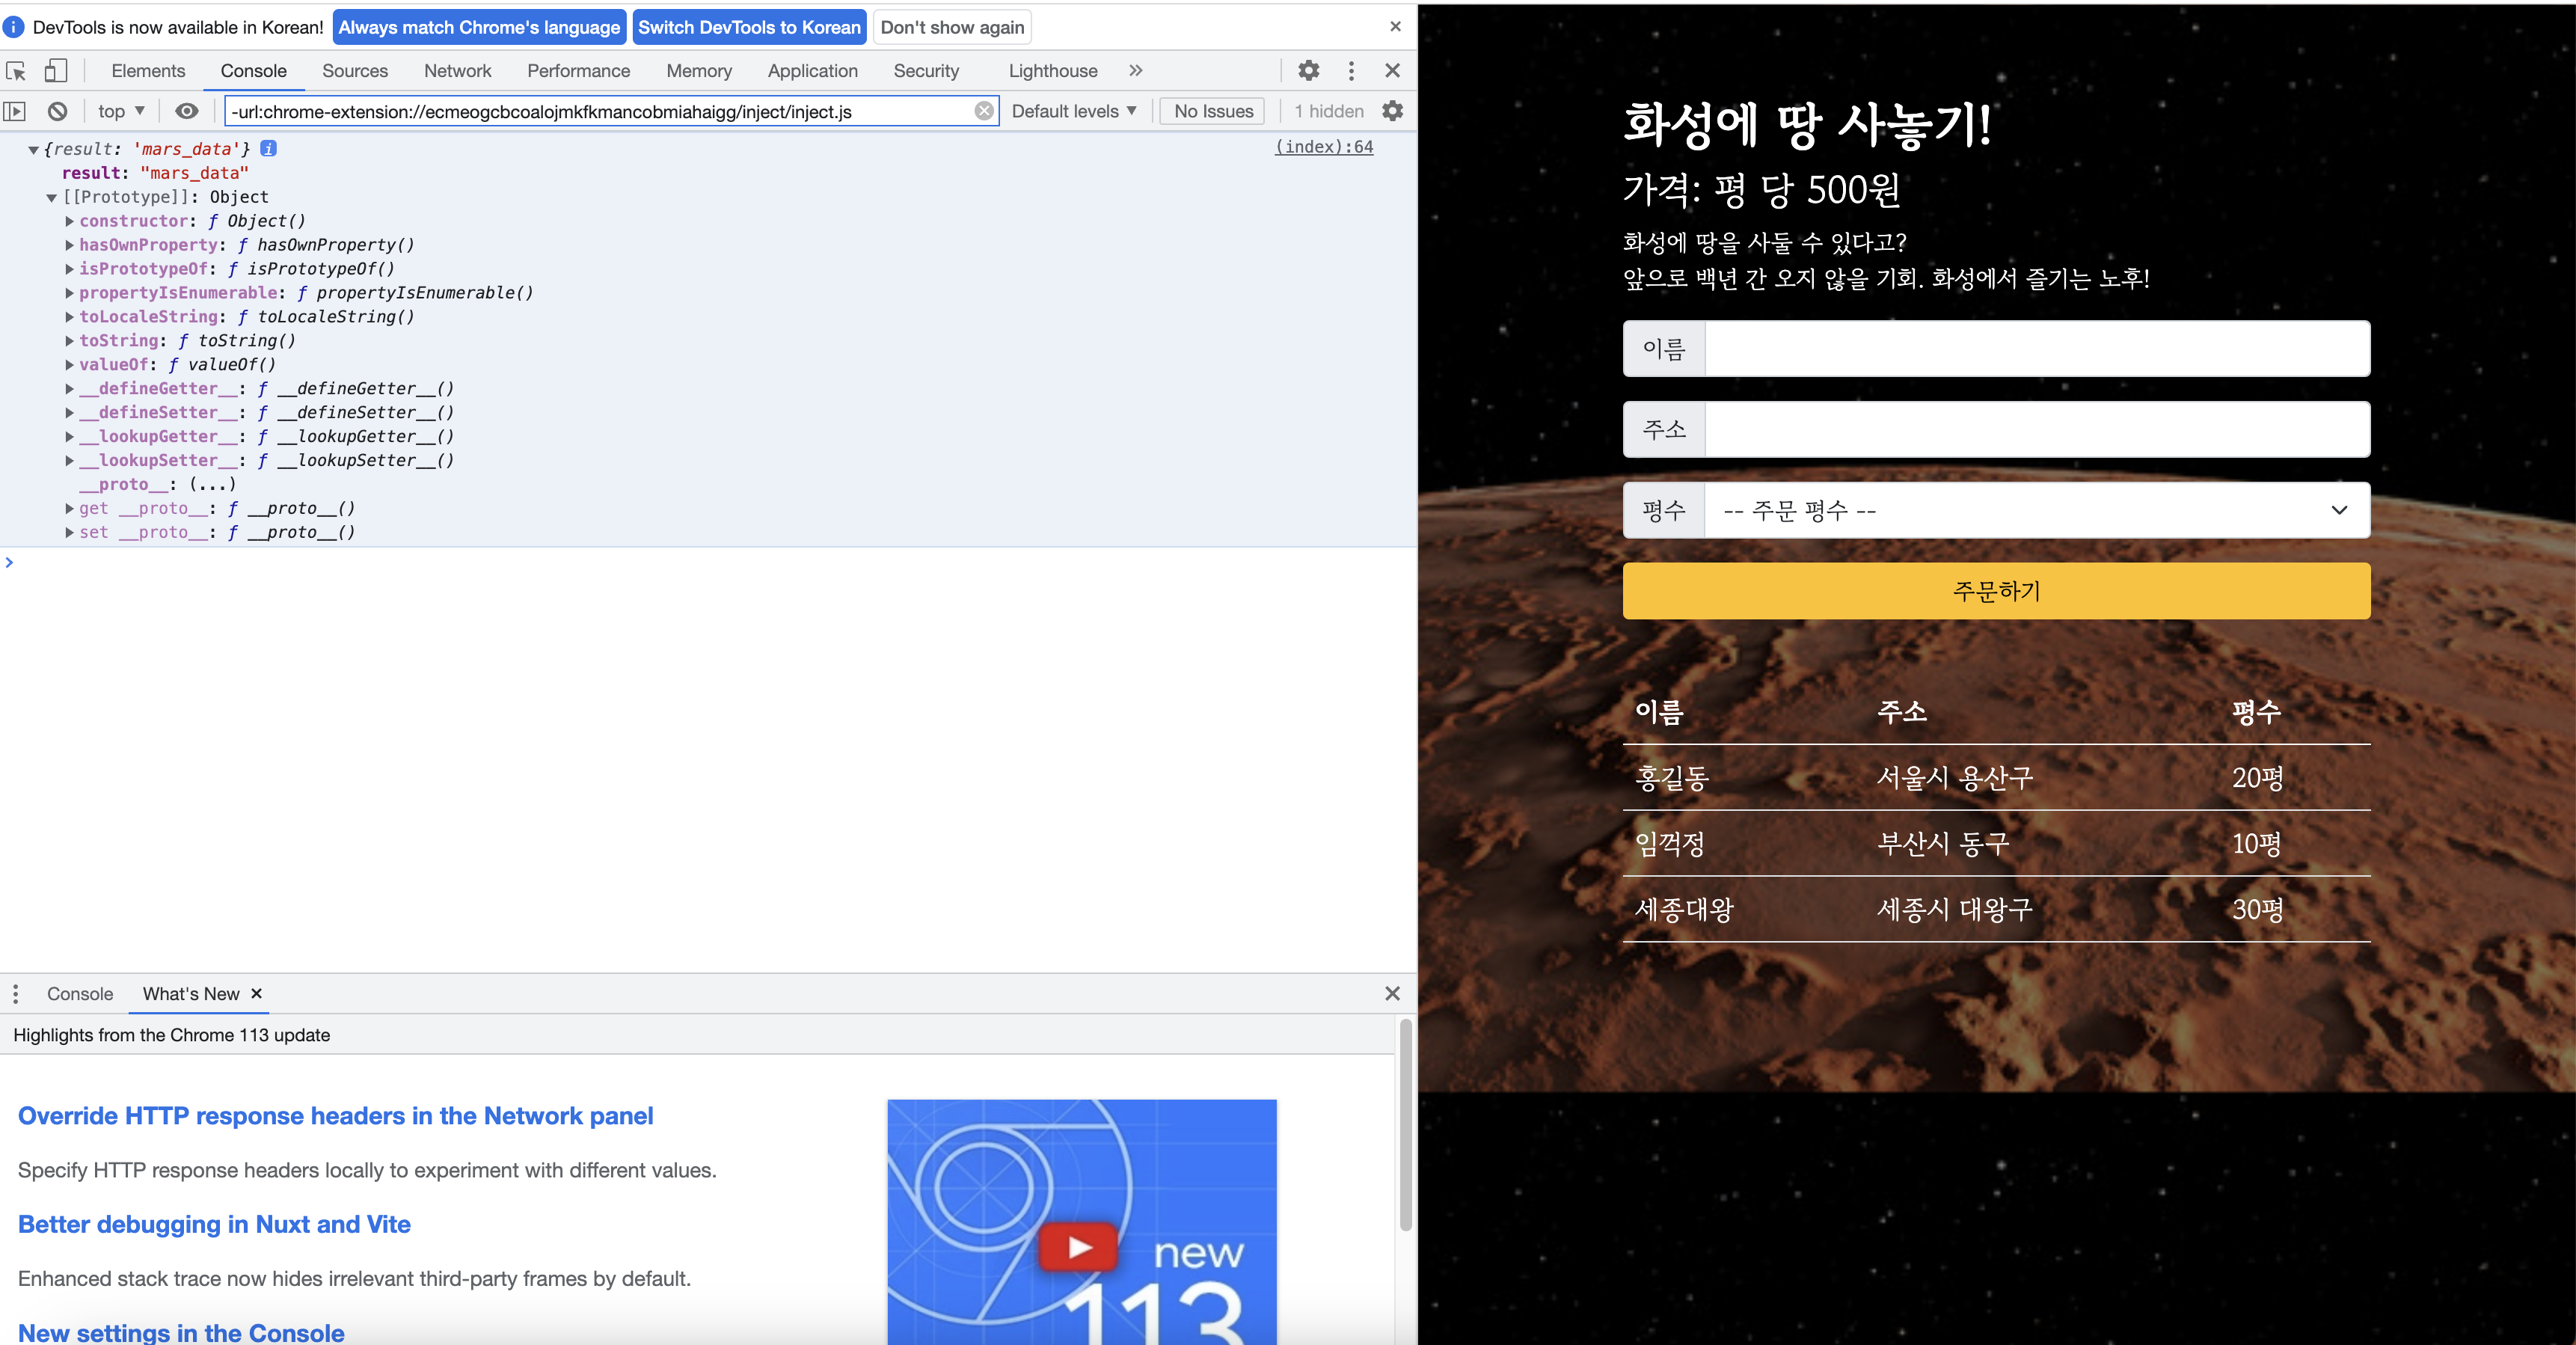
Task: Clear the console filter text
Action: coord(984,111)
